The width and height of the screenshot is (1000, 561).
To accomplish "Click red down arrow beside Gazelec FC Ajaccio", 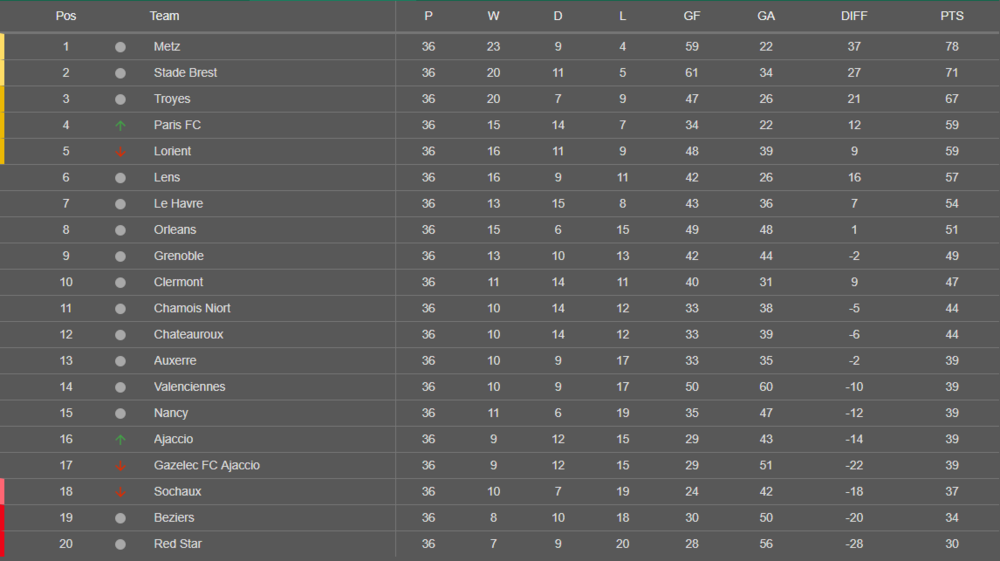I will click(x=120, y=466).
